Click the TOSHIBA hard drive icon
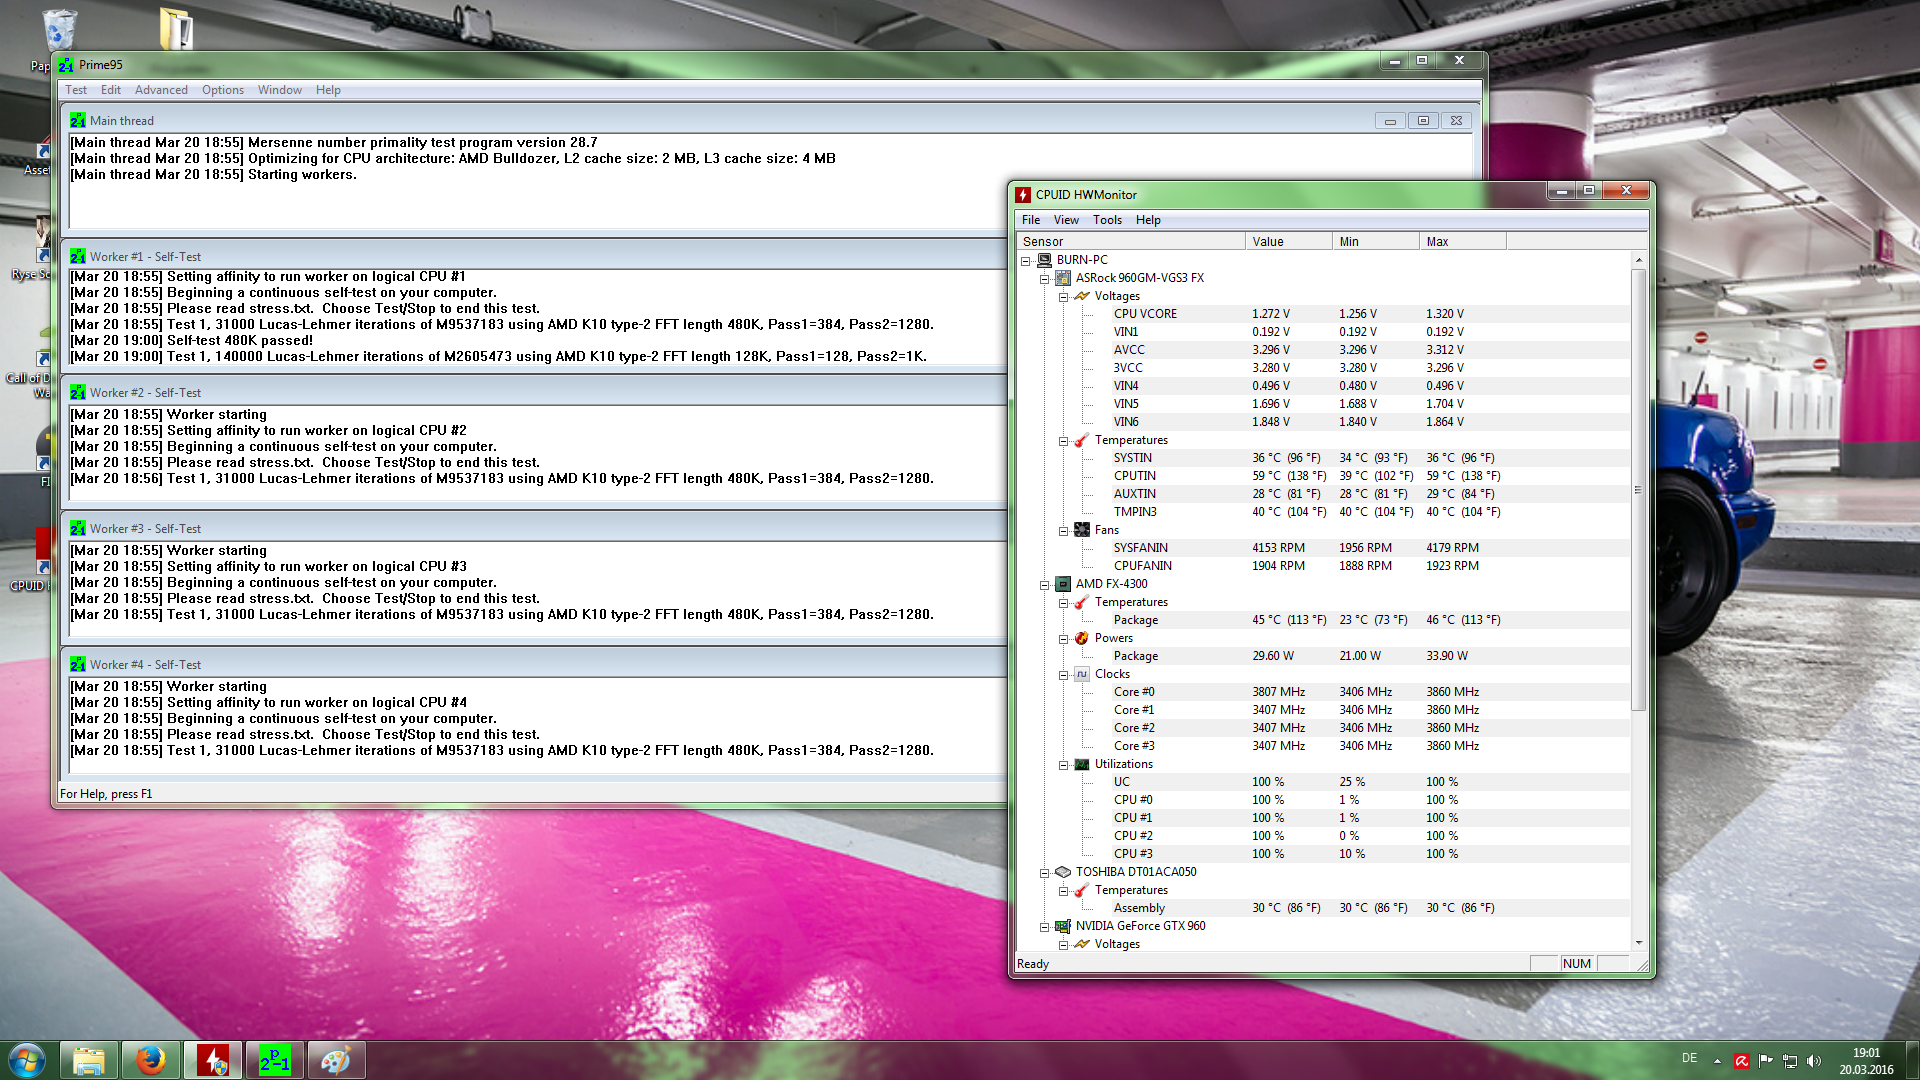Viewport: 1920px width, 1080px height. coord(1063,872)
